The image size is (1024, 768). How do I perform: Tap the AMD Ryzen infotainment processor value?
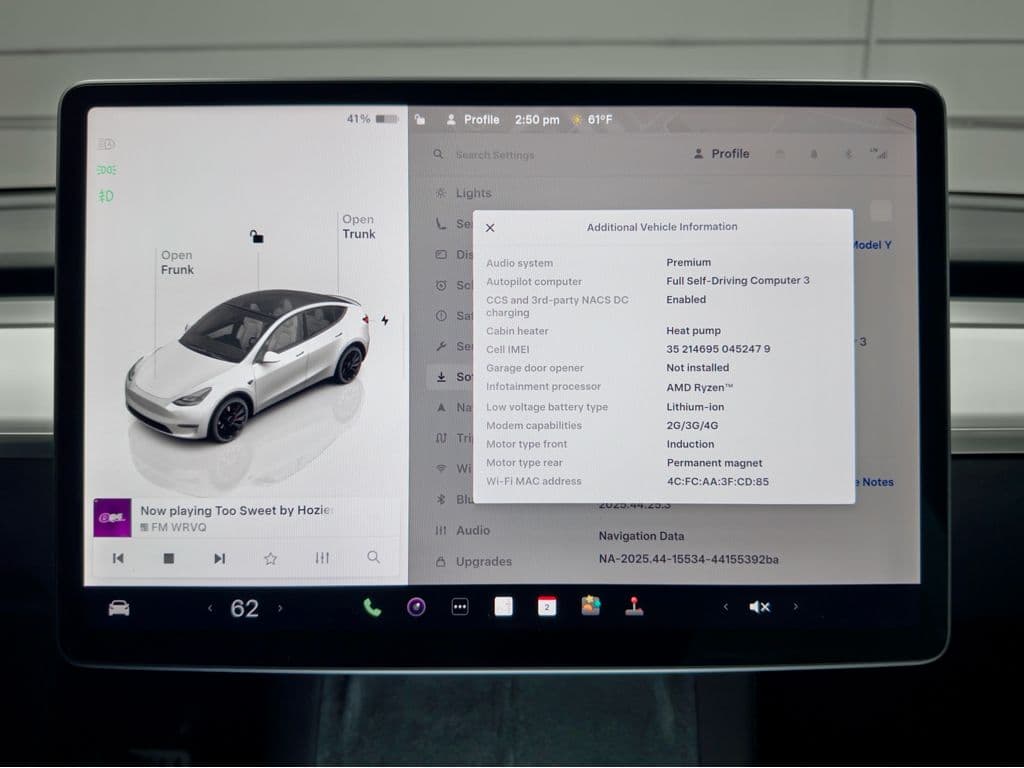click(x=699, y=387)
